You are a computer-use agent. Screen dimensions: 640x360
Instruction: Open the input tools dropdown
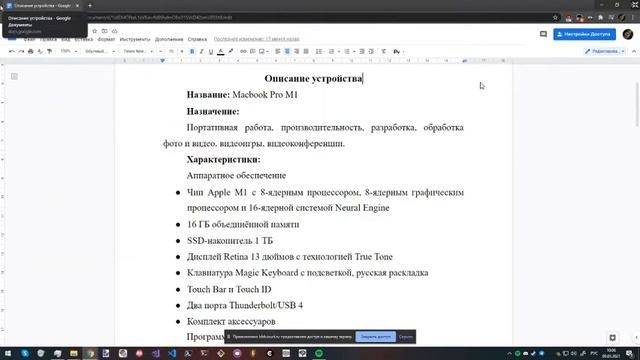[398, 51]
